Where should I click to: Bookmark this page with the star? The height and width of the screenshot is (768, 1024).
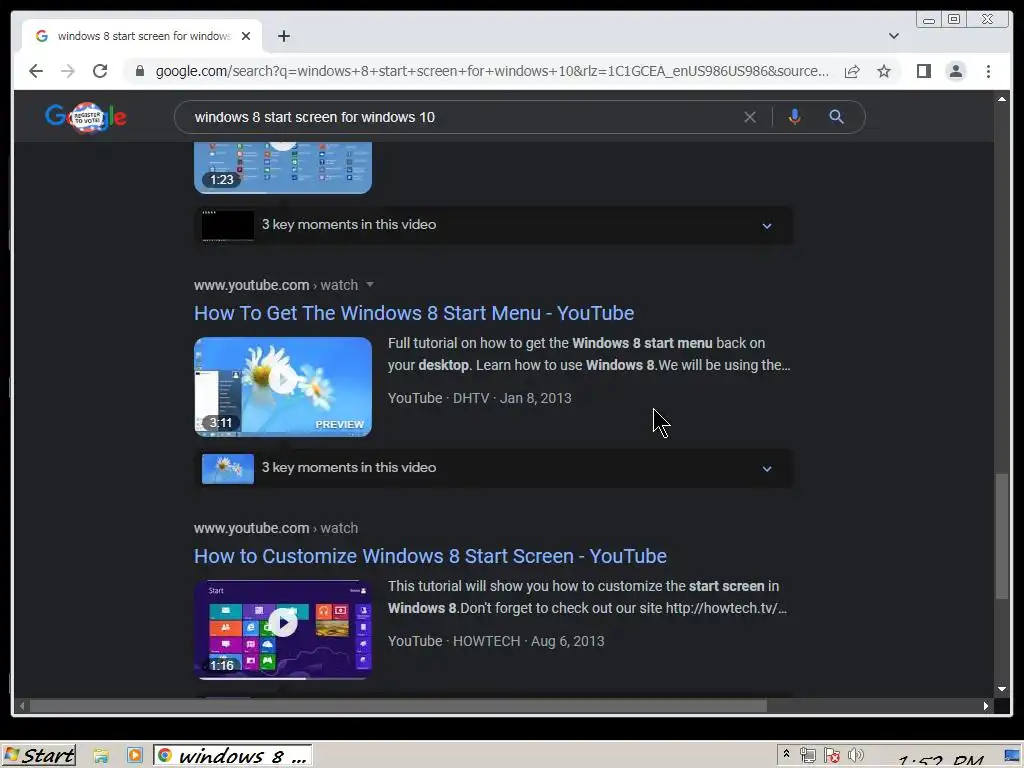pyautogui.click(x=884, y=71)
